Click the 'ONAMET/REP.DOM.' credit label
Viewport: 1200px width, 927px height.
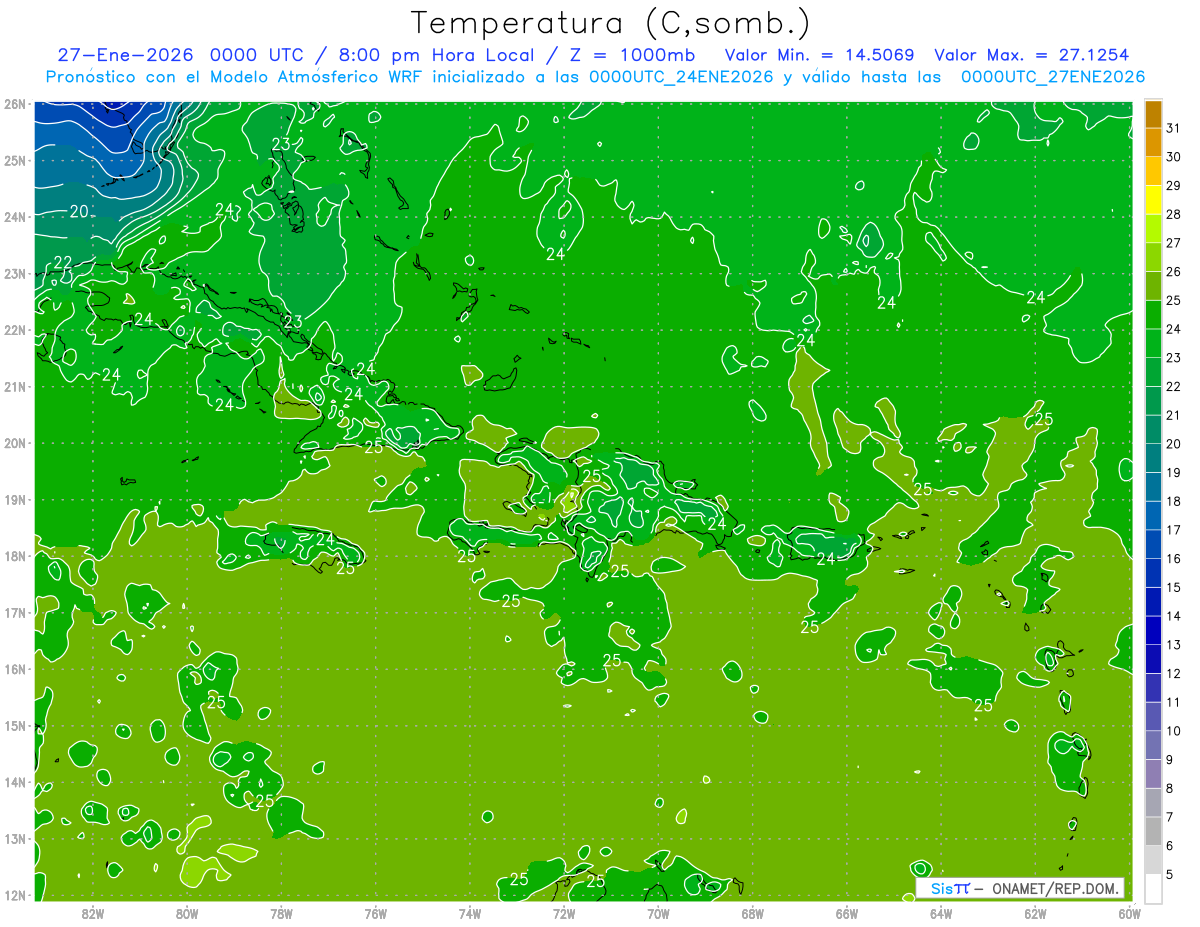coord(1054,888)
